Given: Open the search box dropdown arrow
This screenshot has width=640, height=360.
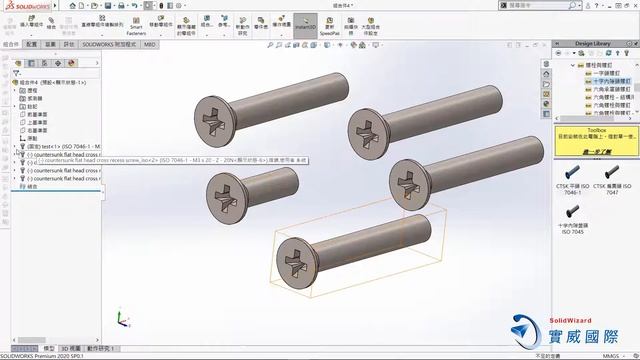Looking at the screenshot, I should (580, 6).
